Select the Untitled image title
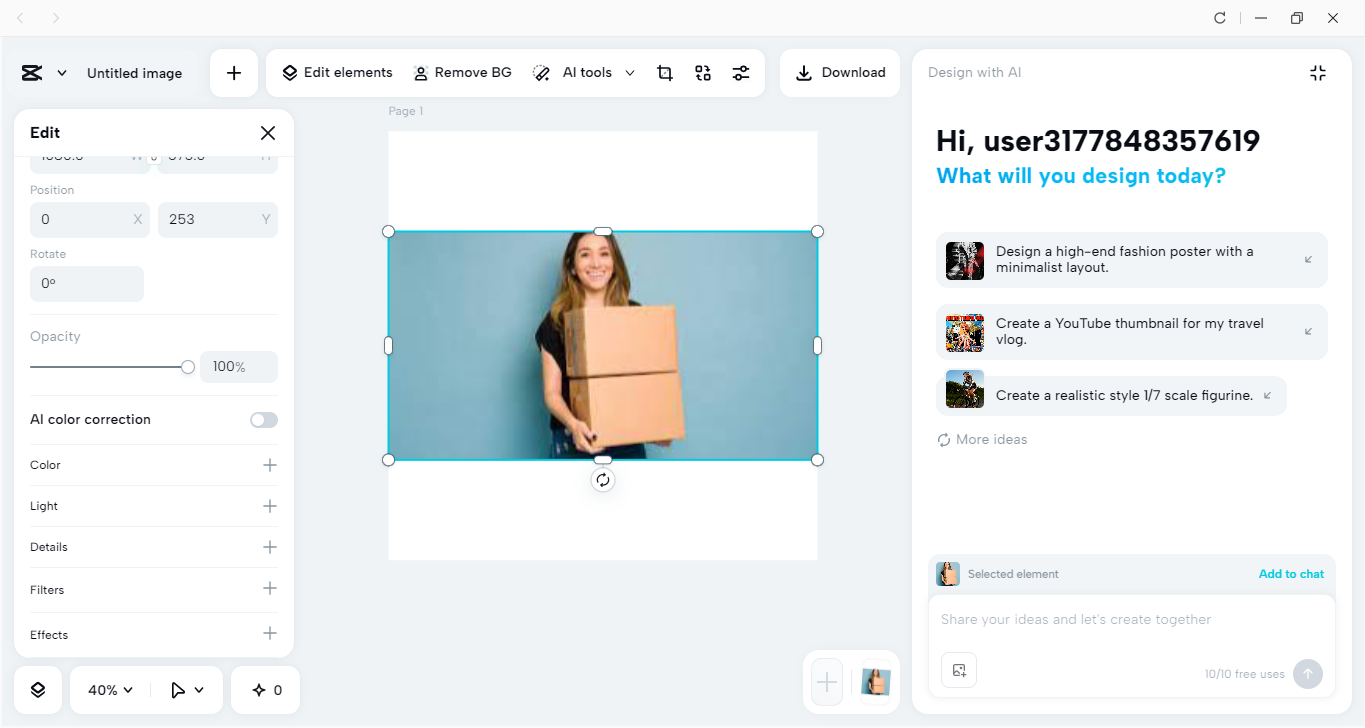This screenshot has width=1365, height=728. (135, 73)
